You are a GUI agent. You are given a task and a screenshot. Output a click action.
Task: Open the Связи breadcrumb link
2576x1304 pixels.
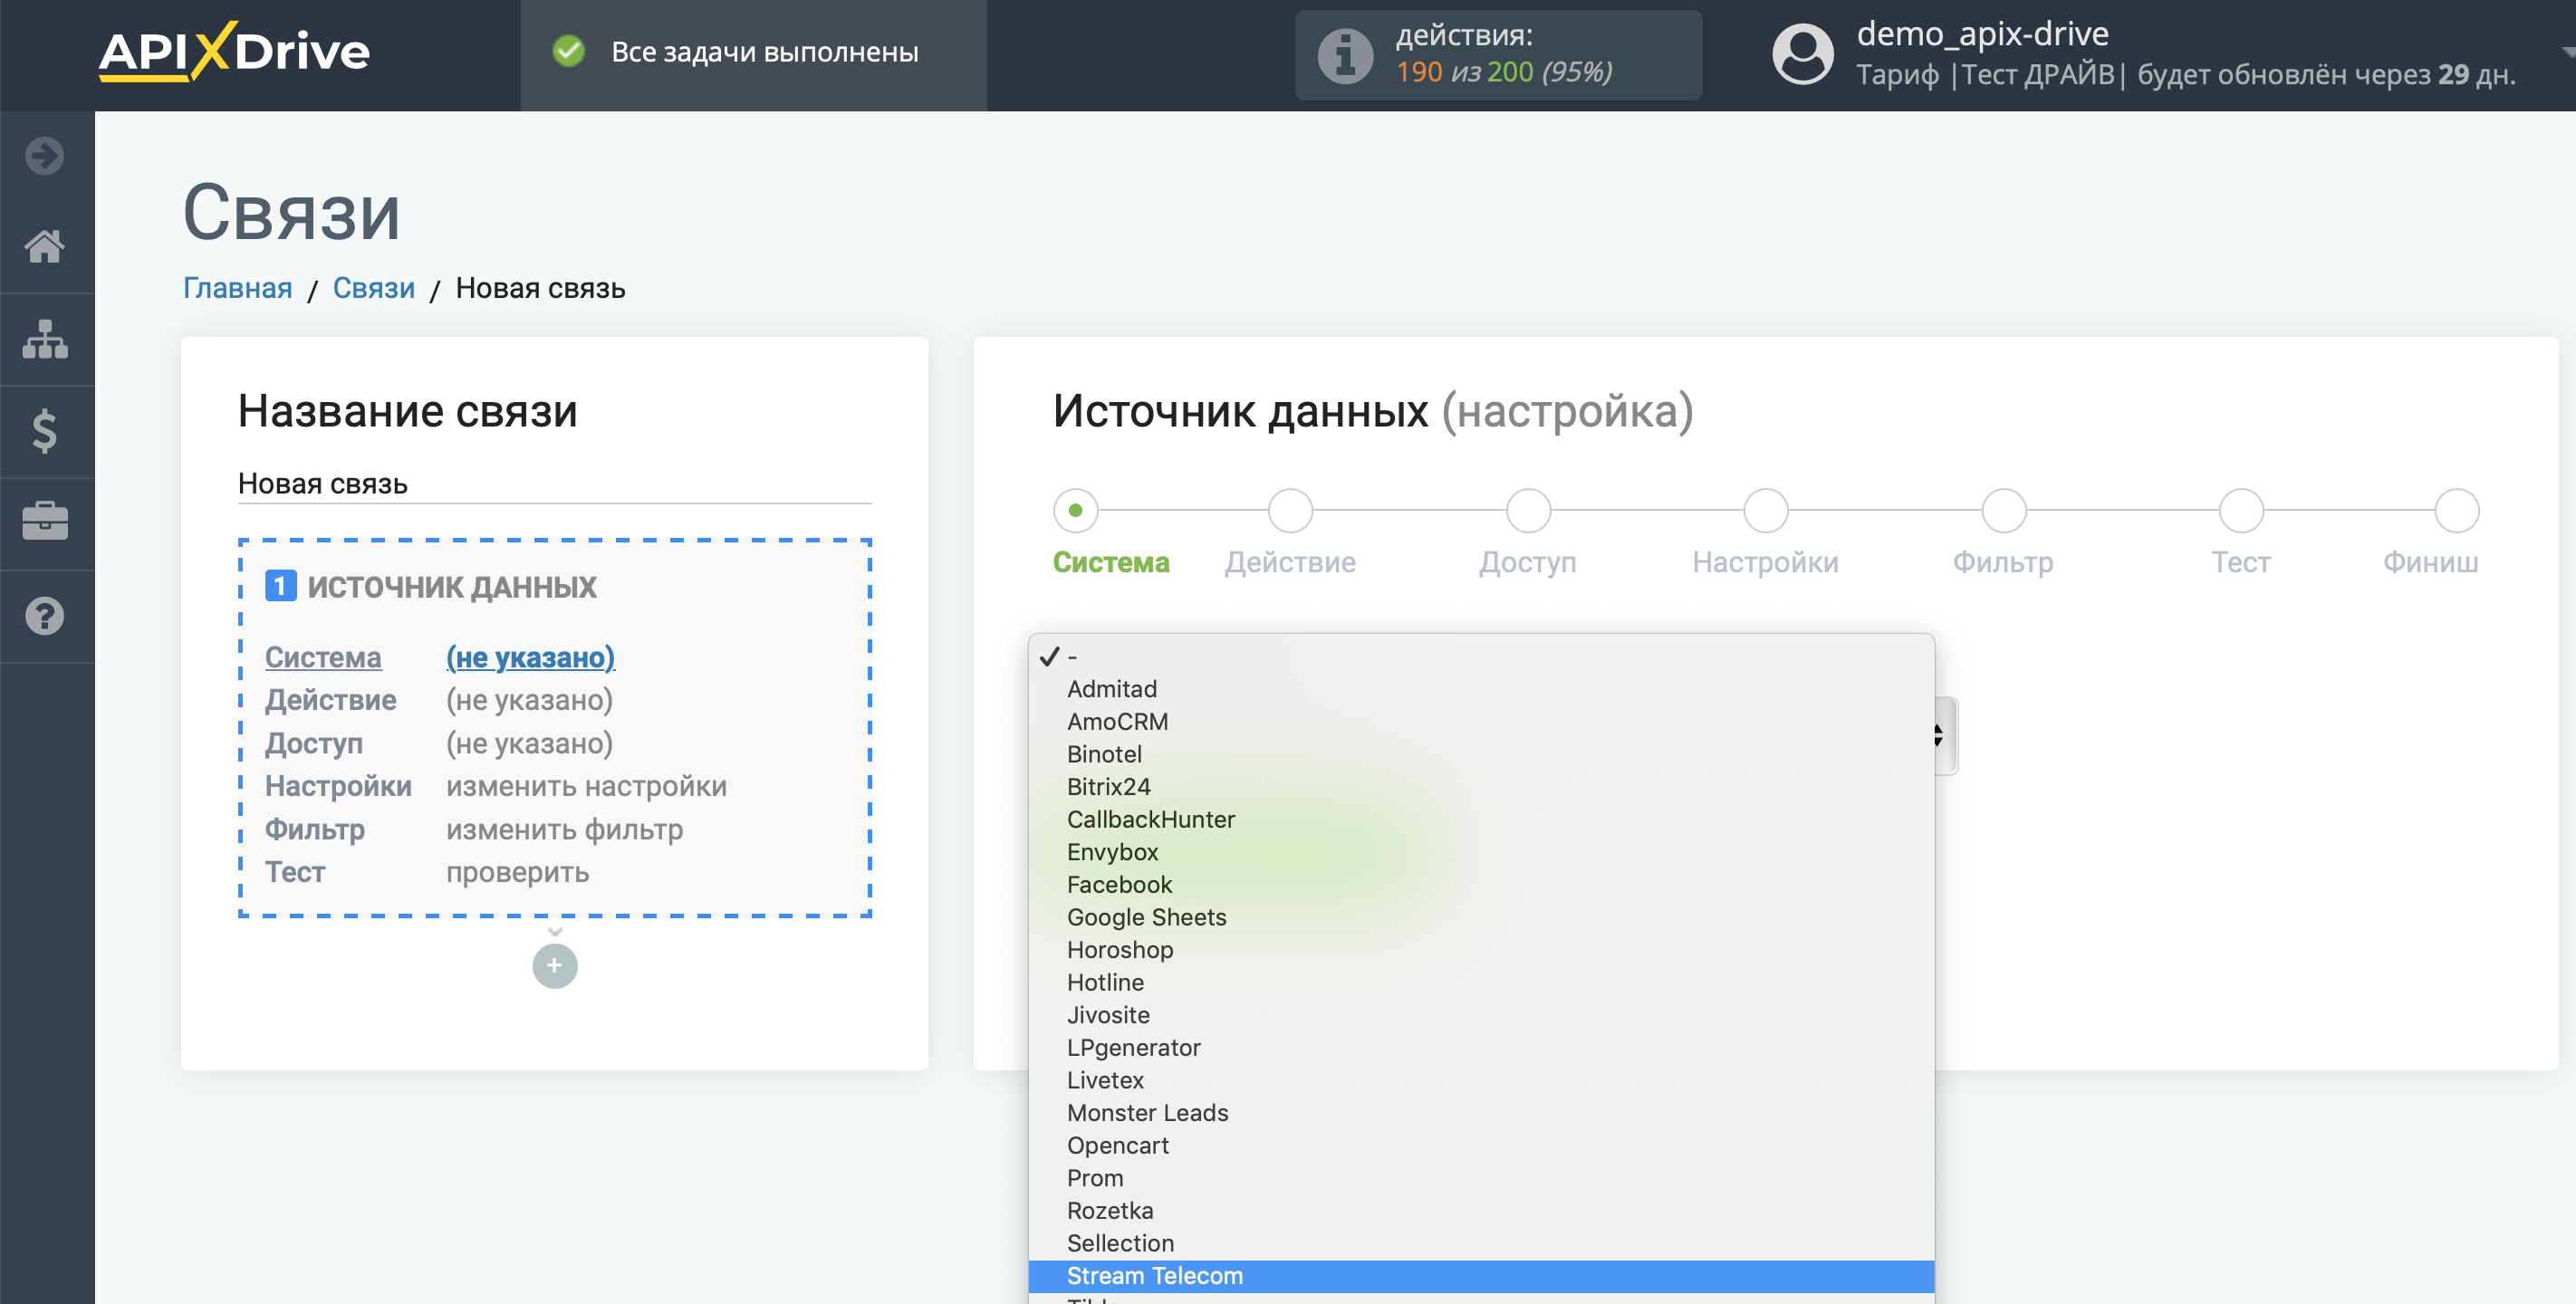(373, 288)
